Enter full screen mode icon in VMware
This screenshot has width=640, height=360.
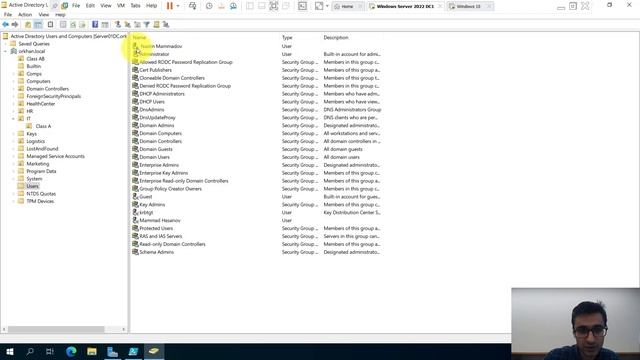click(319, 6)
